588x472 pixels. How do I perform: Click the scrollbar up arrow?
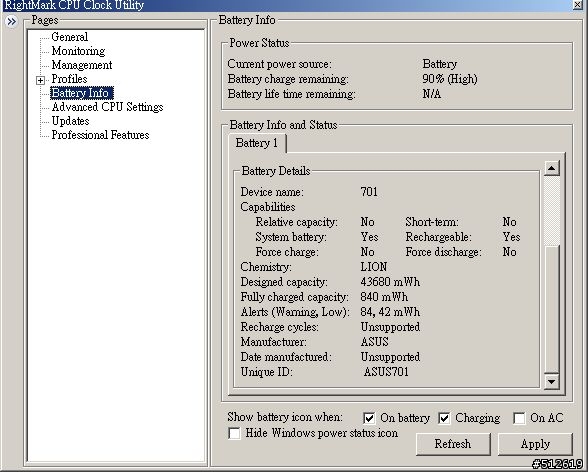pyautogui.click(x=551, y=168)
